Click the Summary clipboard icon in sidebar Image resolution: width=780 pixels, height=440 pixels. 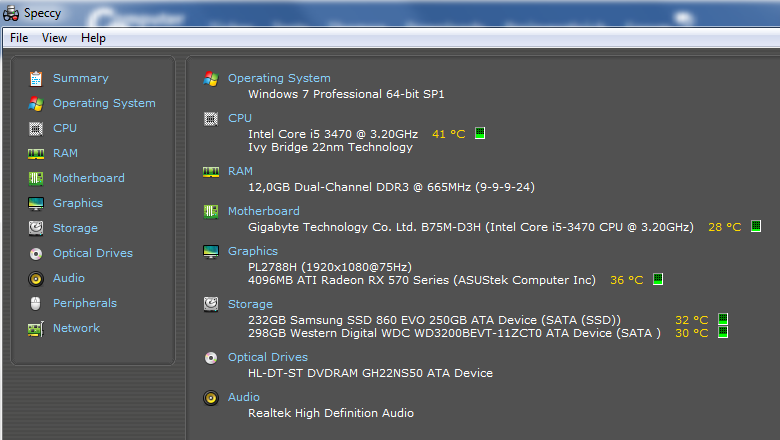coord(36,79)
